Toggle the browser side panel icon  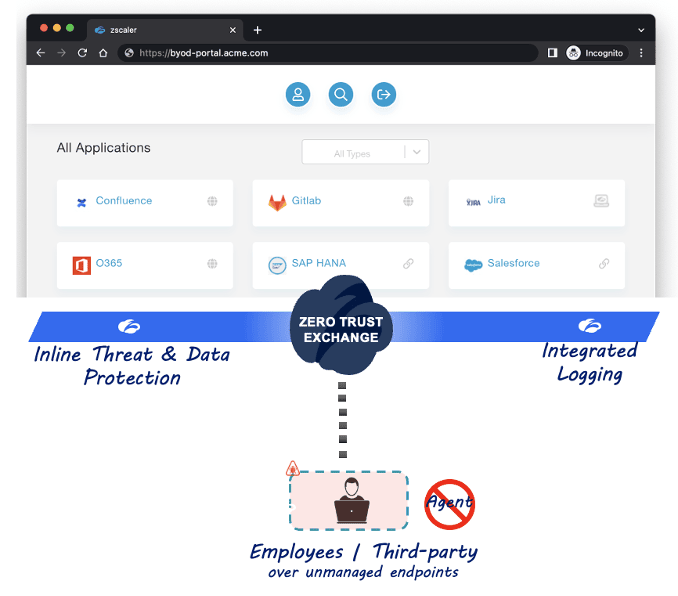pos(552,53)
